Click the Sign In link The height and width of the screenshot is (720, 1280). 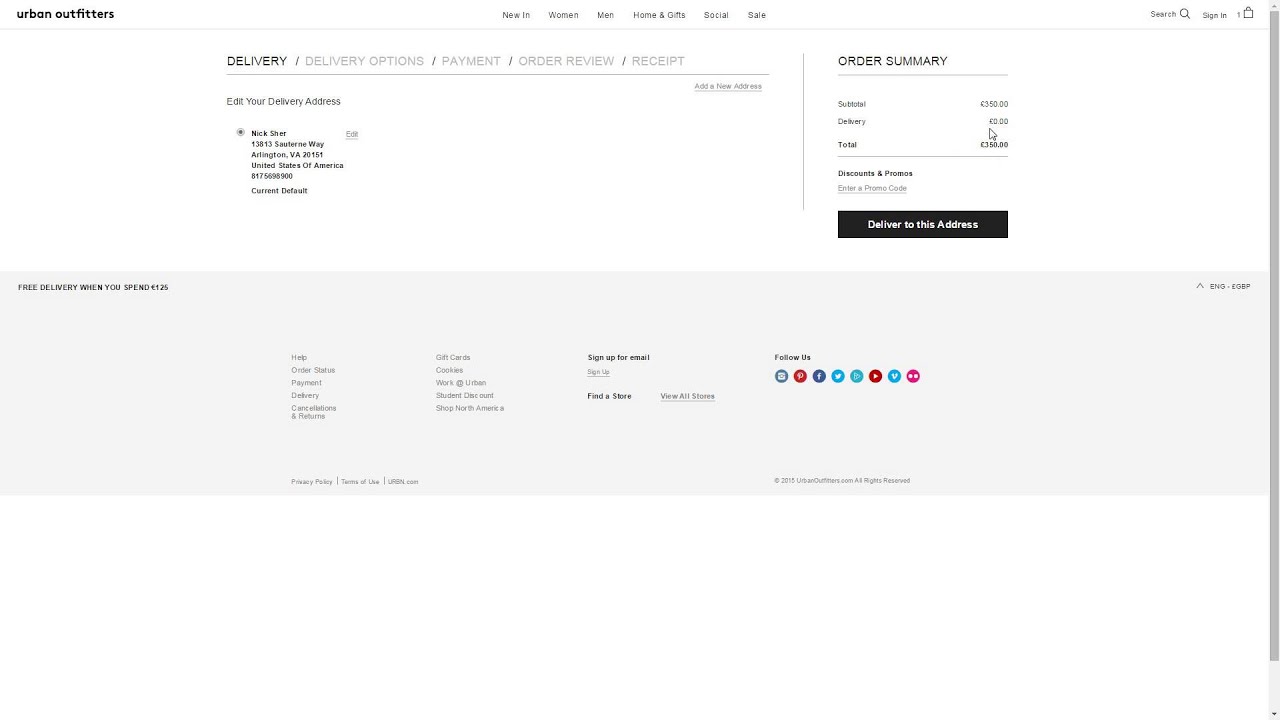(1214, 15)
